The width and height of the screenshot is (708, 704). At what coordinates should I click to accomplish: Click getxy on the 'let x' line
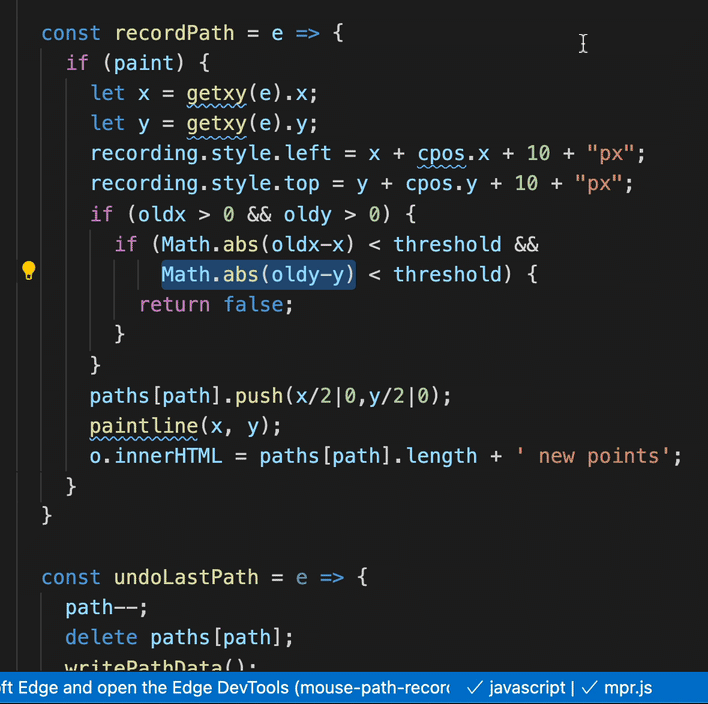[216, 93]
